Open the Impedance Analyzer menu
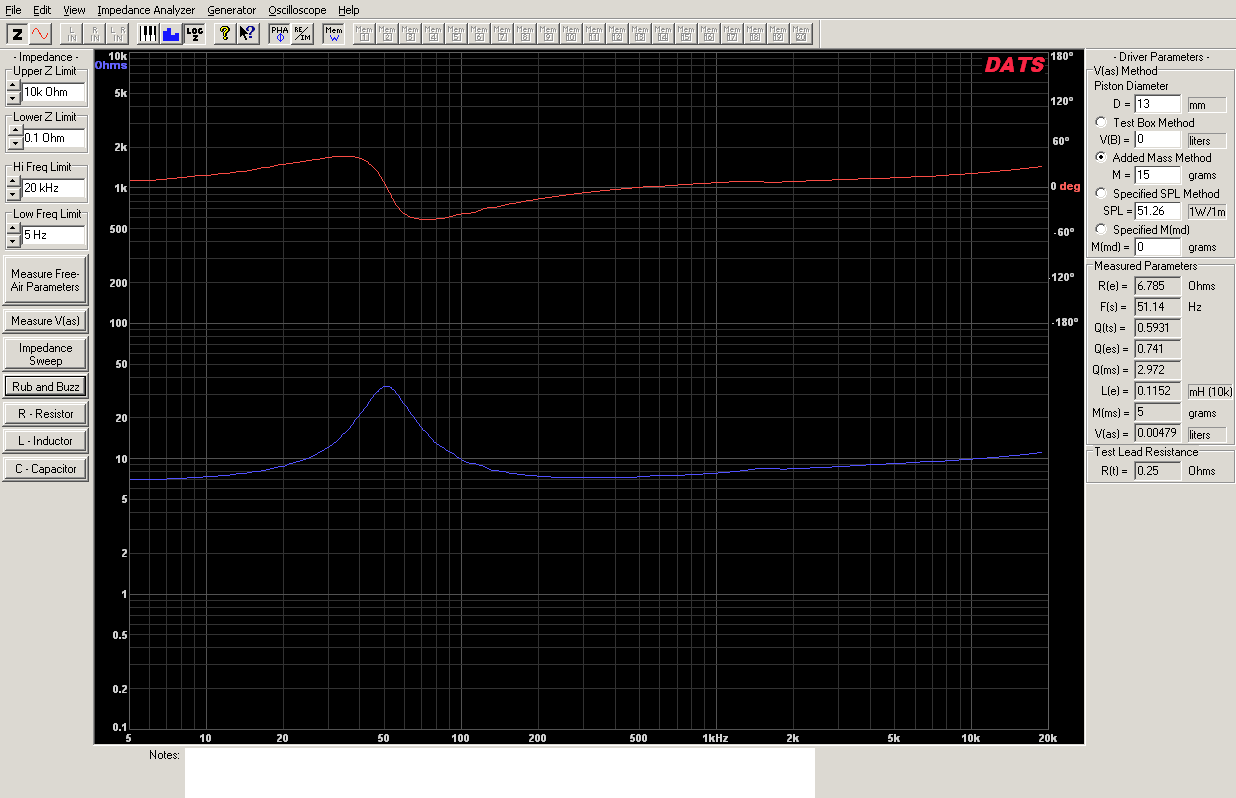Screen dimensions: 1236x798 [x=146, y=10]
